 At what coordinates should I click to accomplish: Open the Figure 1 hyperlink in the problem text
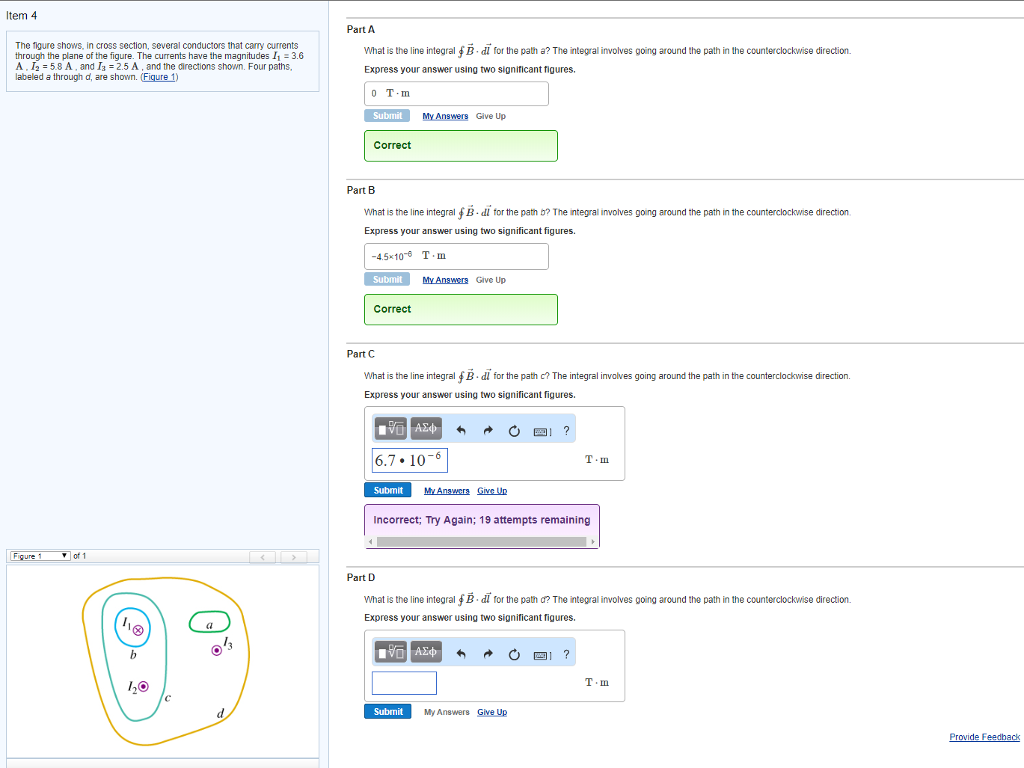click(158, 76)
